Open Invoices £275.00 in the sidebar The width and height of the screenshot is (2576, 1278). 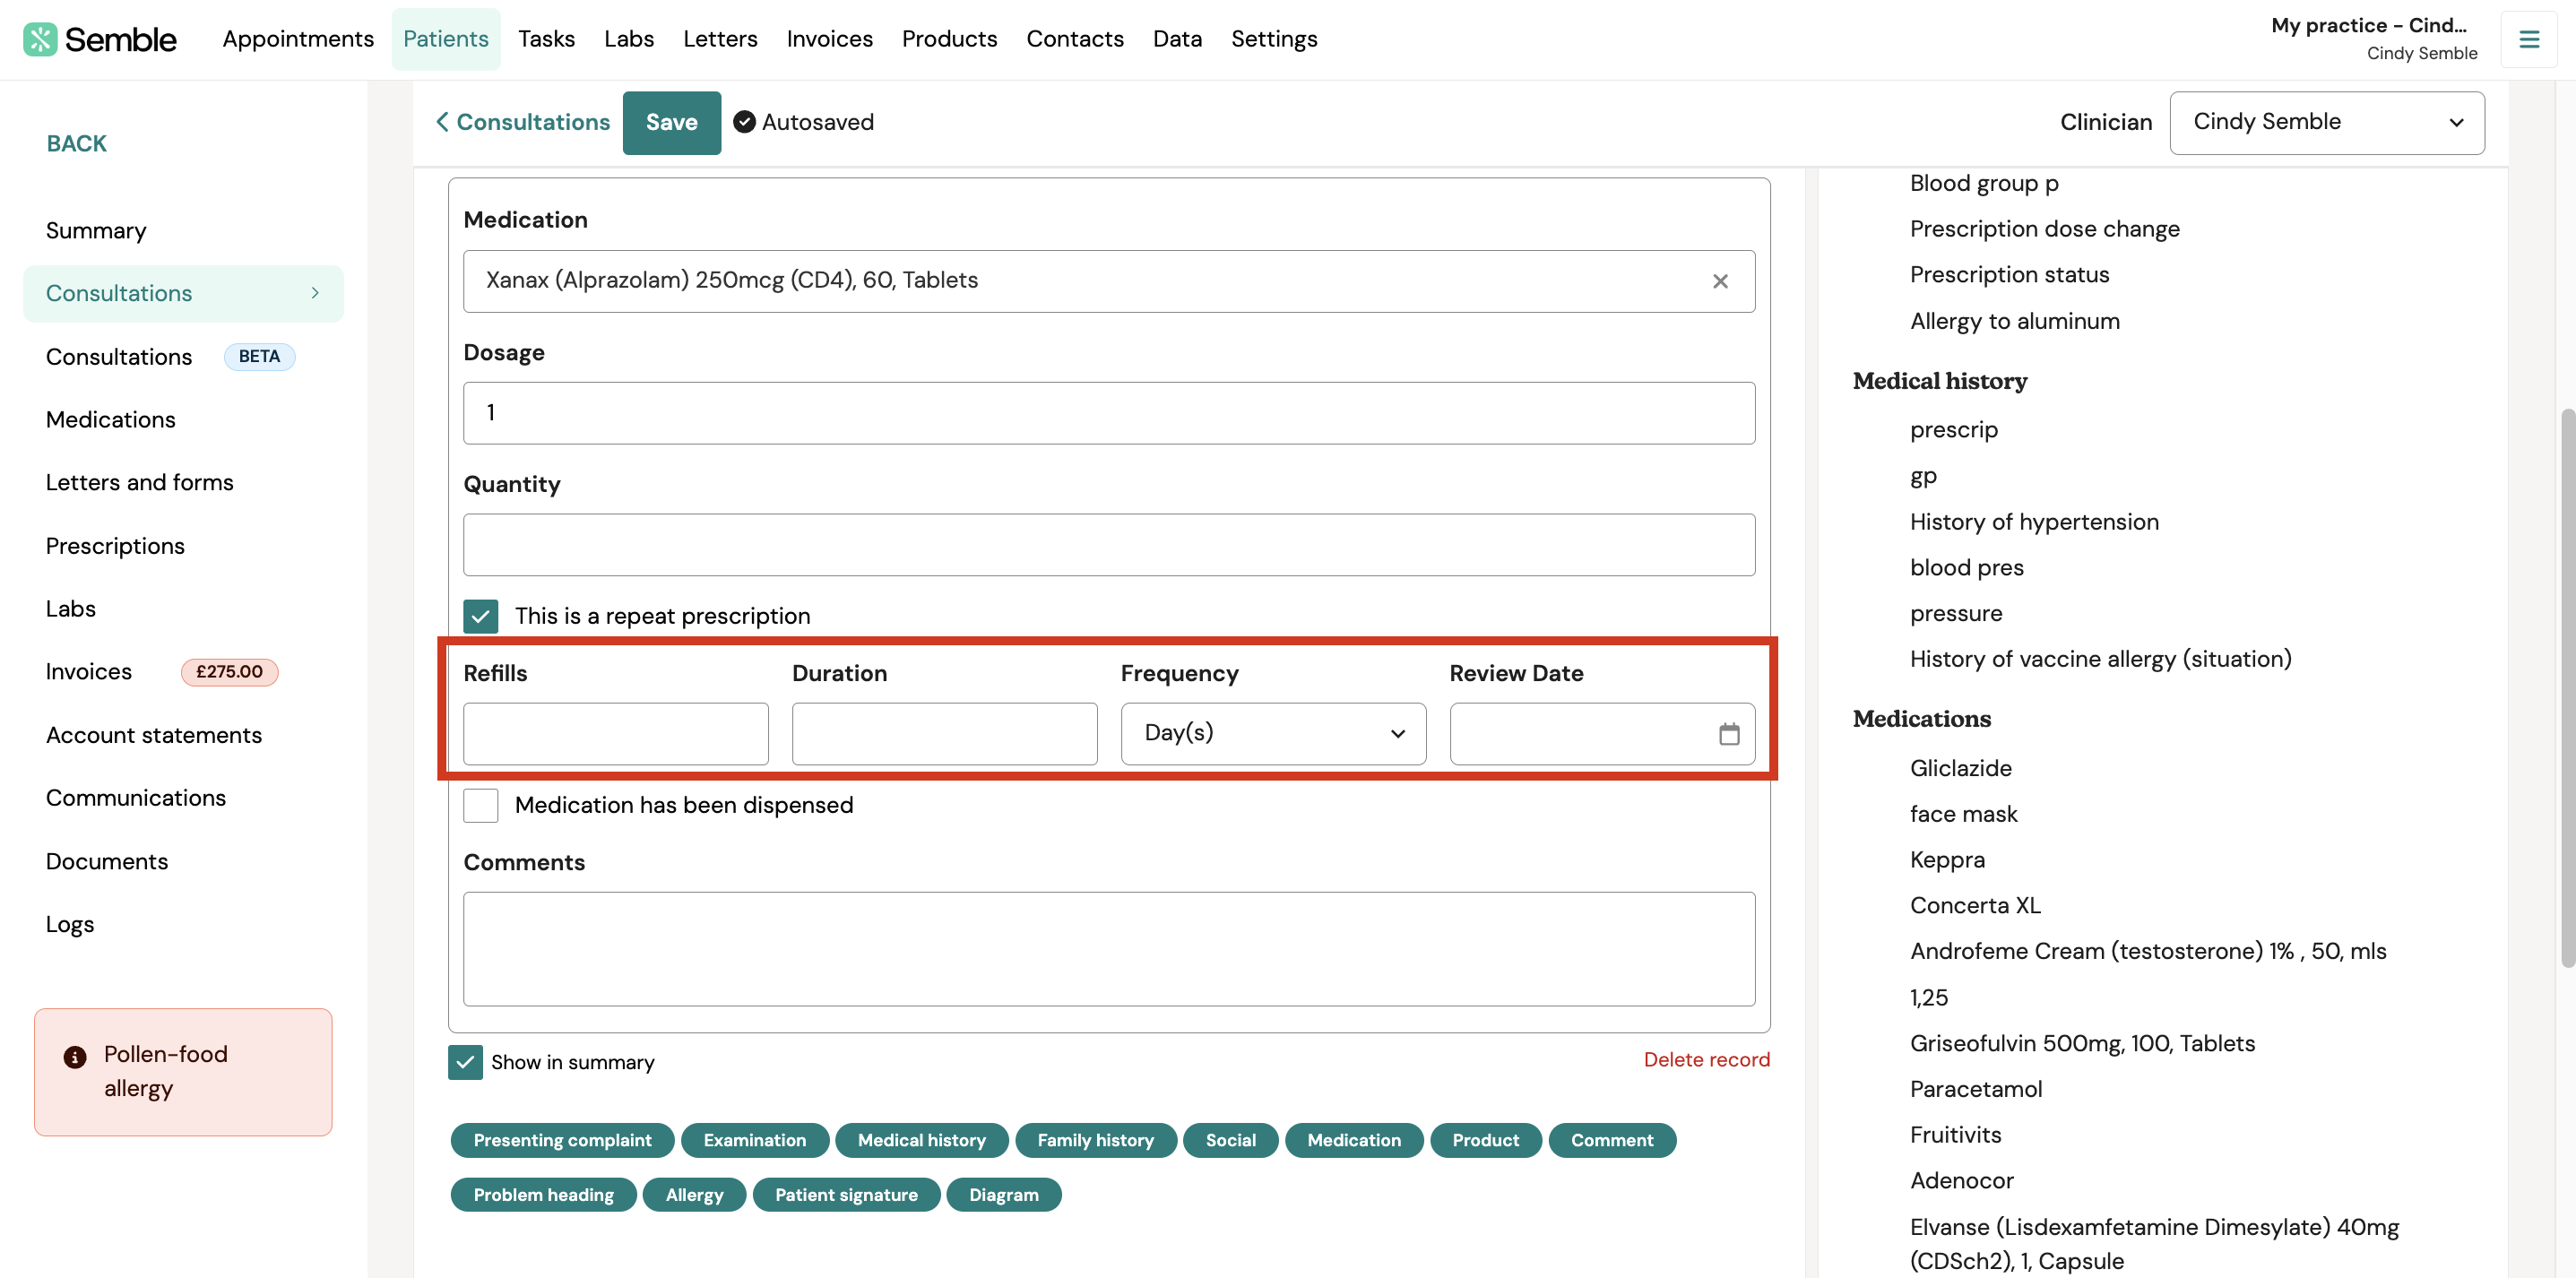(x=162, y=671)
